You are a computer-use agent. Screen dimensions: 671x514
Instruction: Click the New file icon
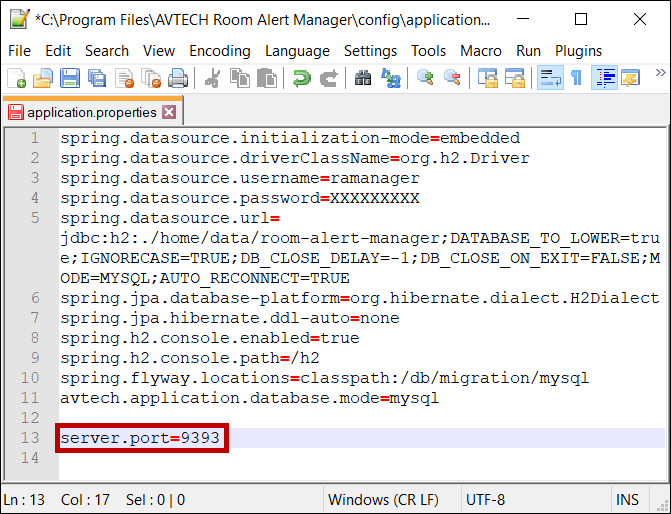click(16, 78)
